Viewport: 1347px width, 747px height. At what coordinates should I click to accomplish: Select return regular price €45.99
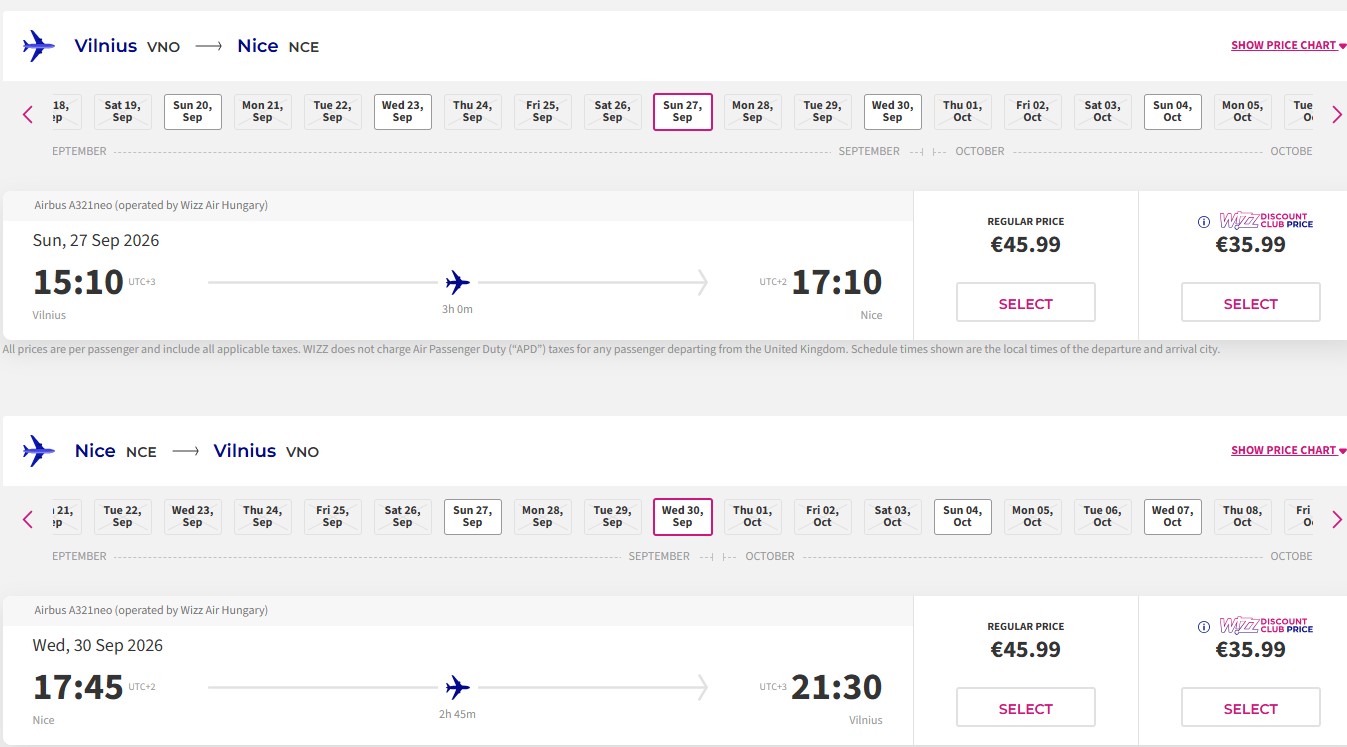(1026, 708)
